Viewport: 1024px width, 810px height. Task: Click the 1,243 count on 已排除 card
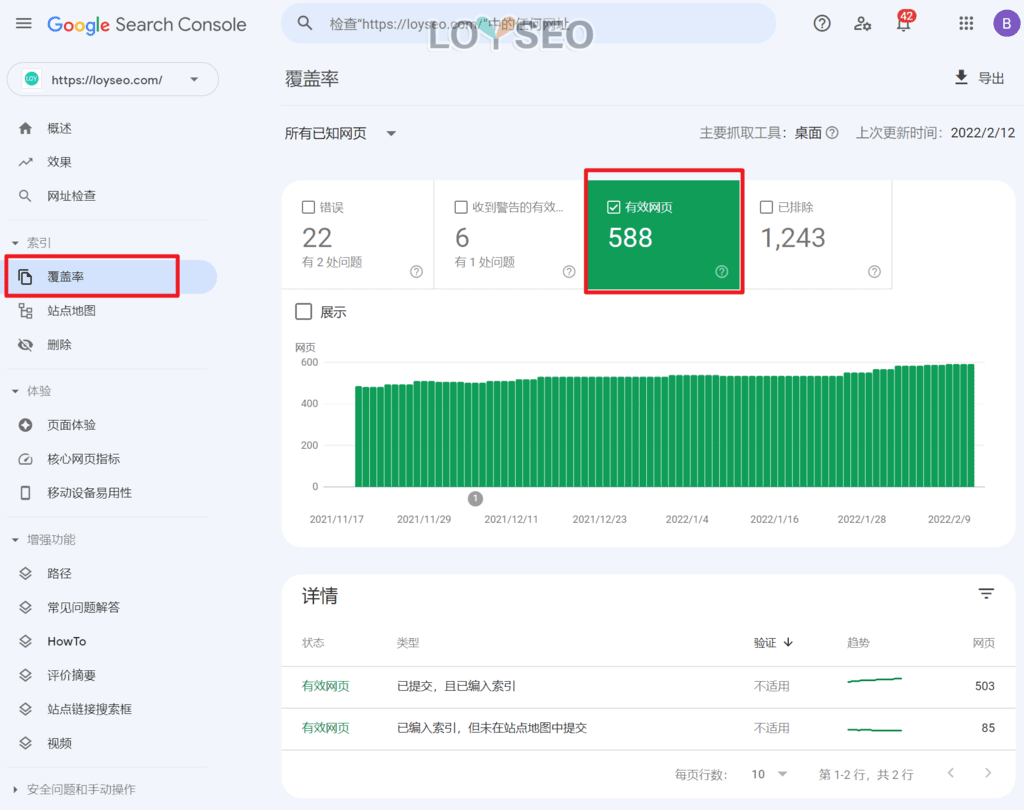793,238
